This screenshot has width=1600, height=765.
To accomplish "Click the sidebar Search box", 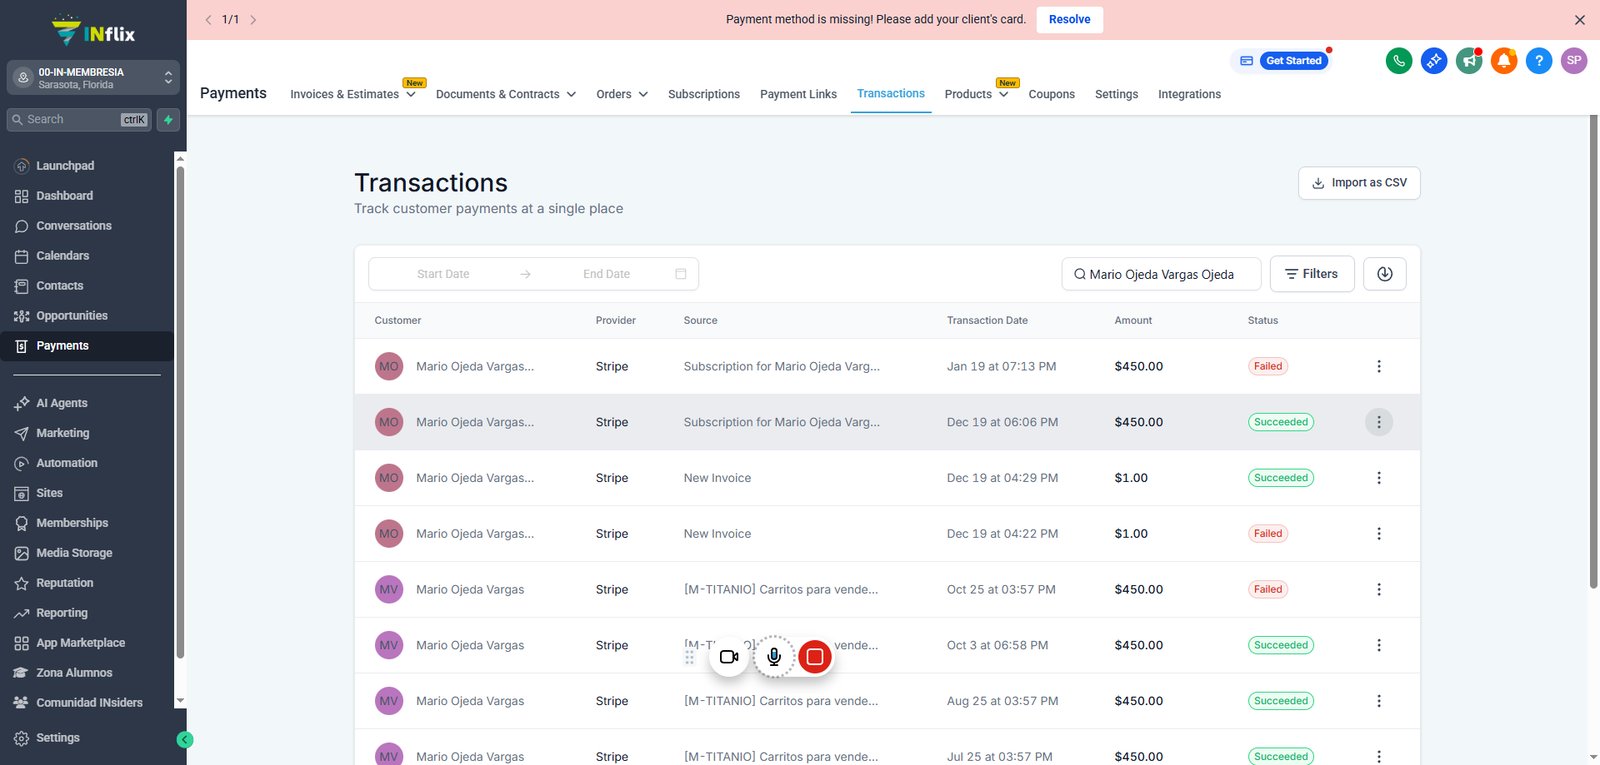I will [x=79, y=120].
